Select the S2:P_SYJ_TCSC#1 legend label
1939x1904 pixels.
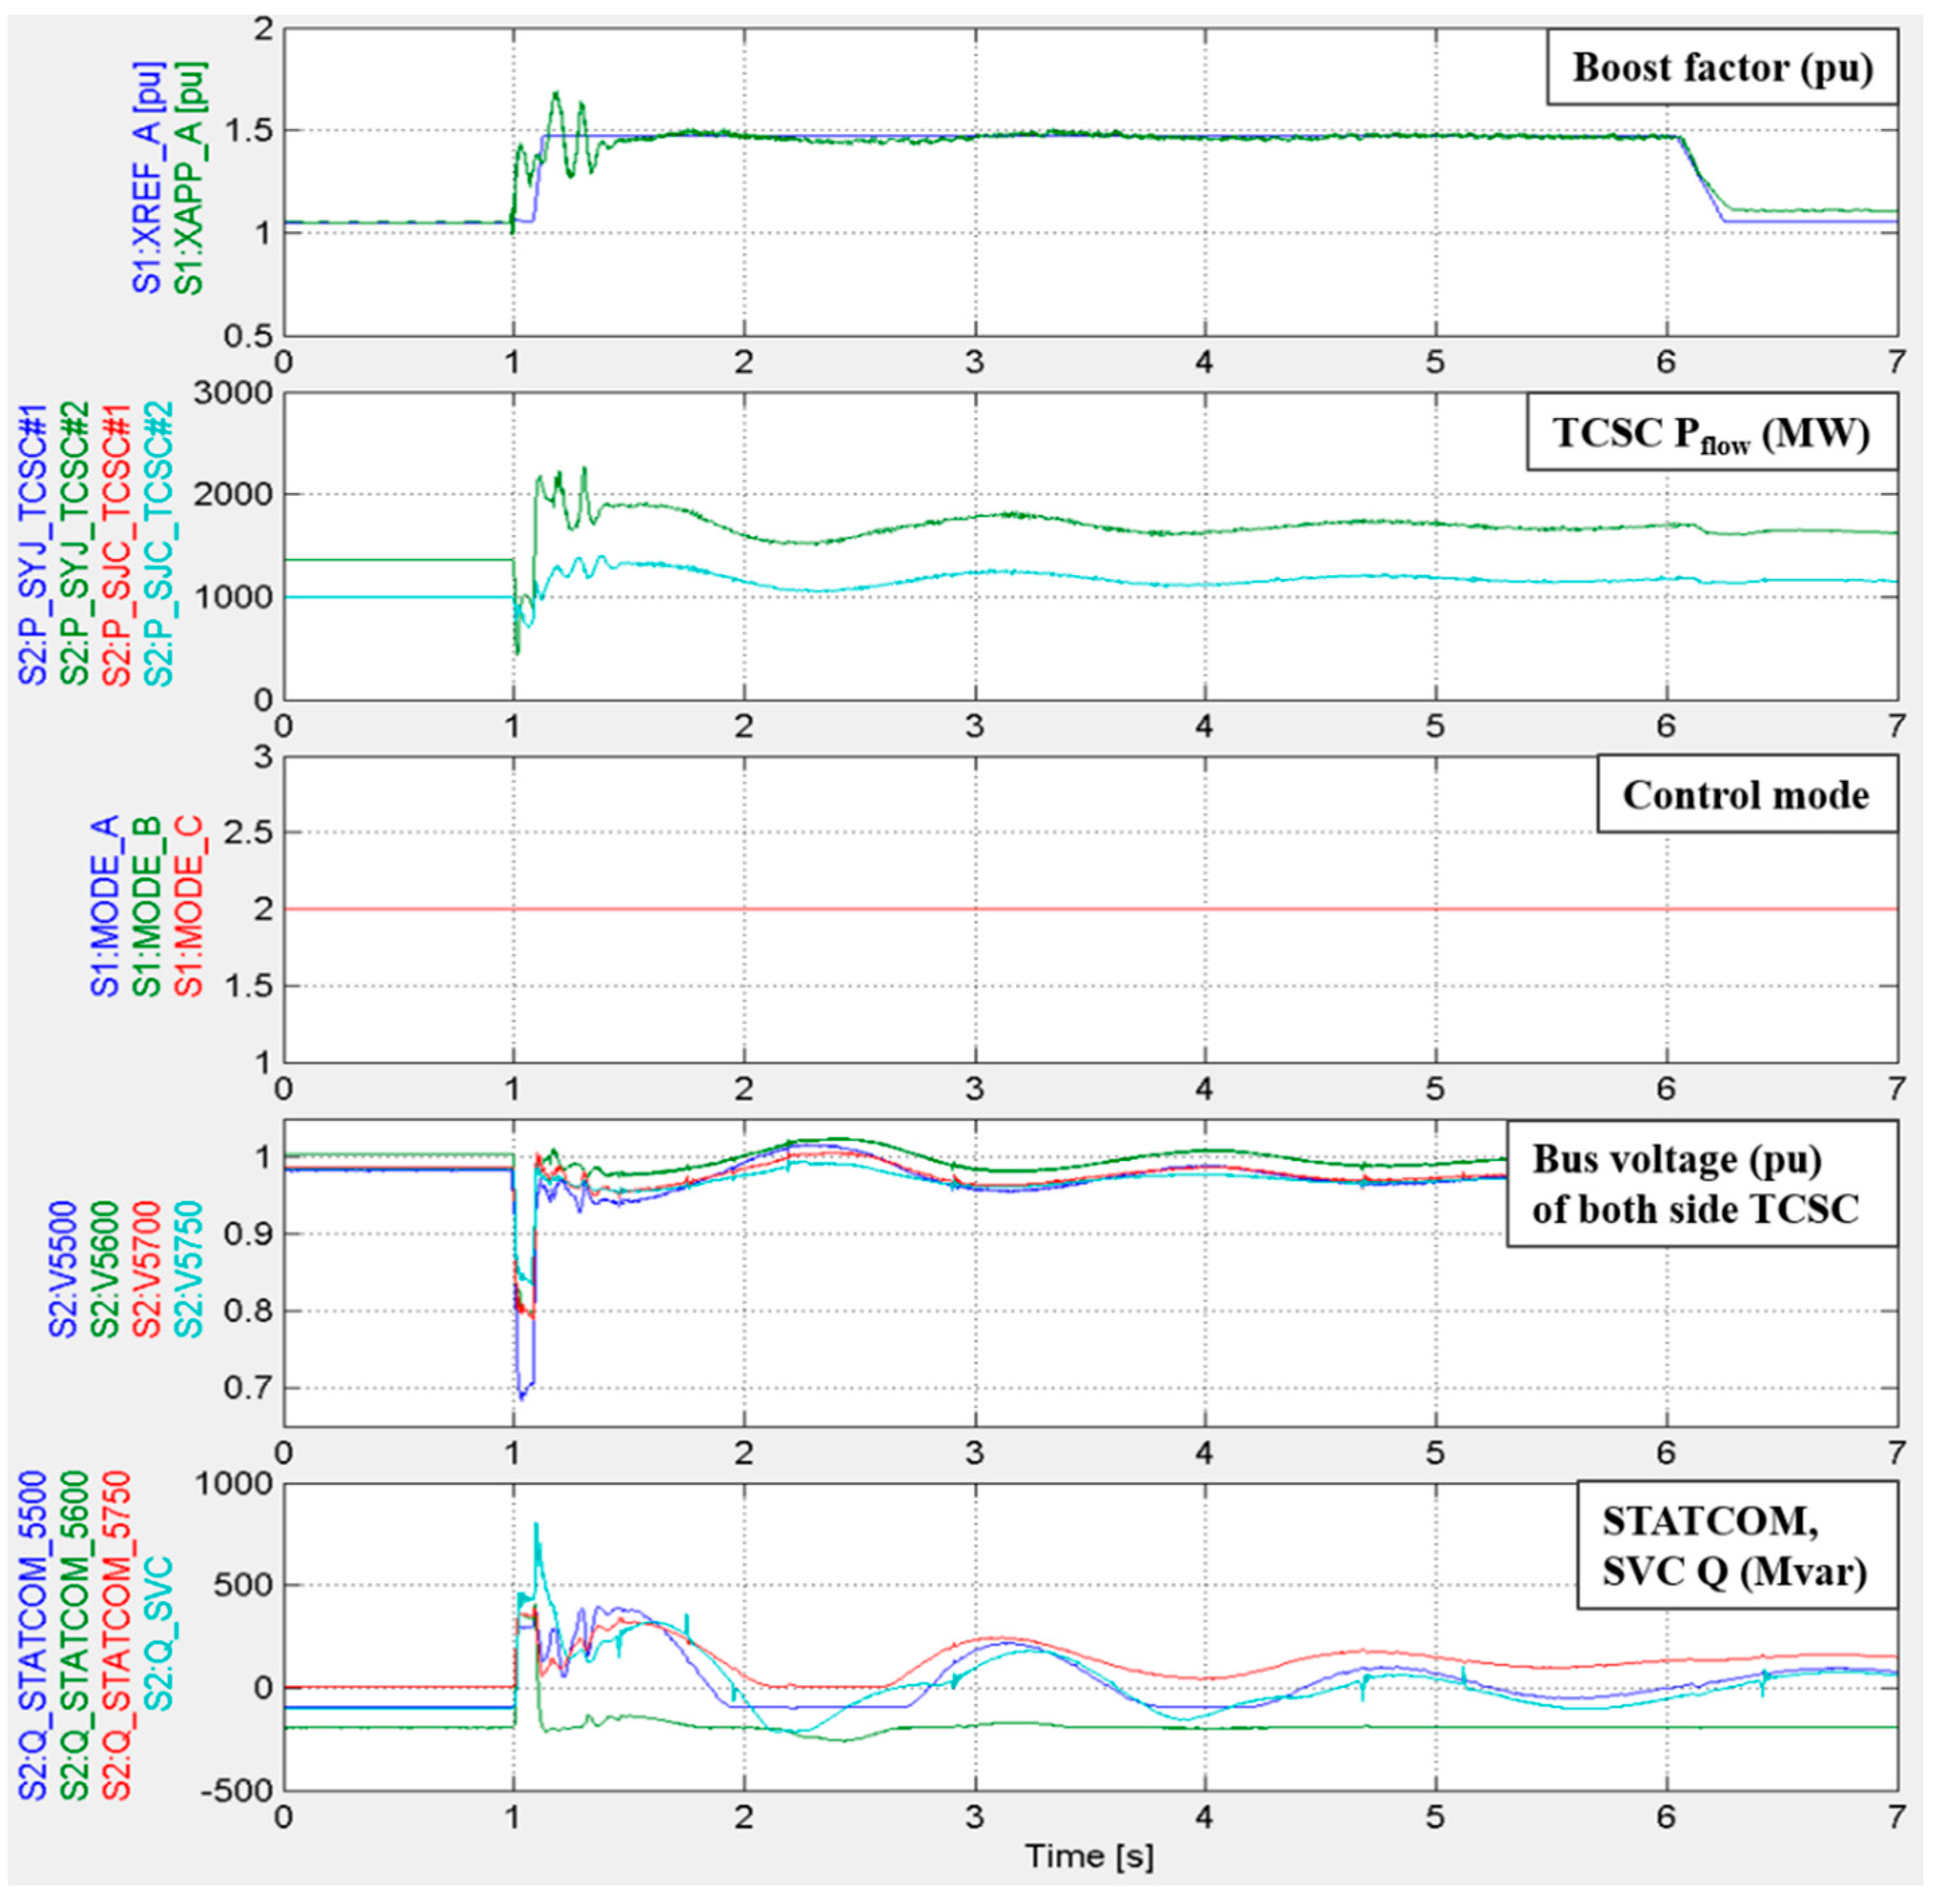coord(33,545)
